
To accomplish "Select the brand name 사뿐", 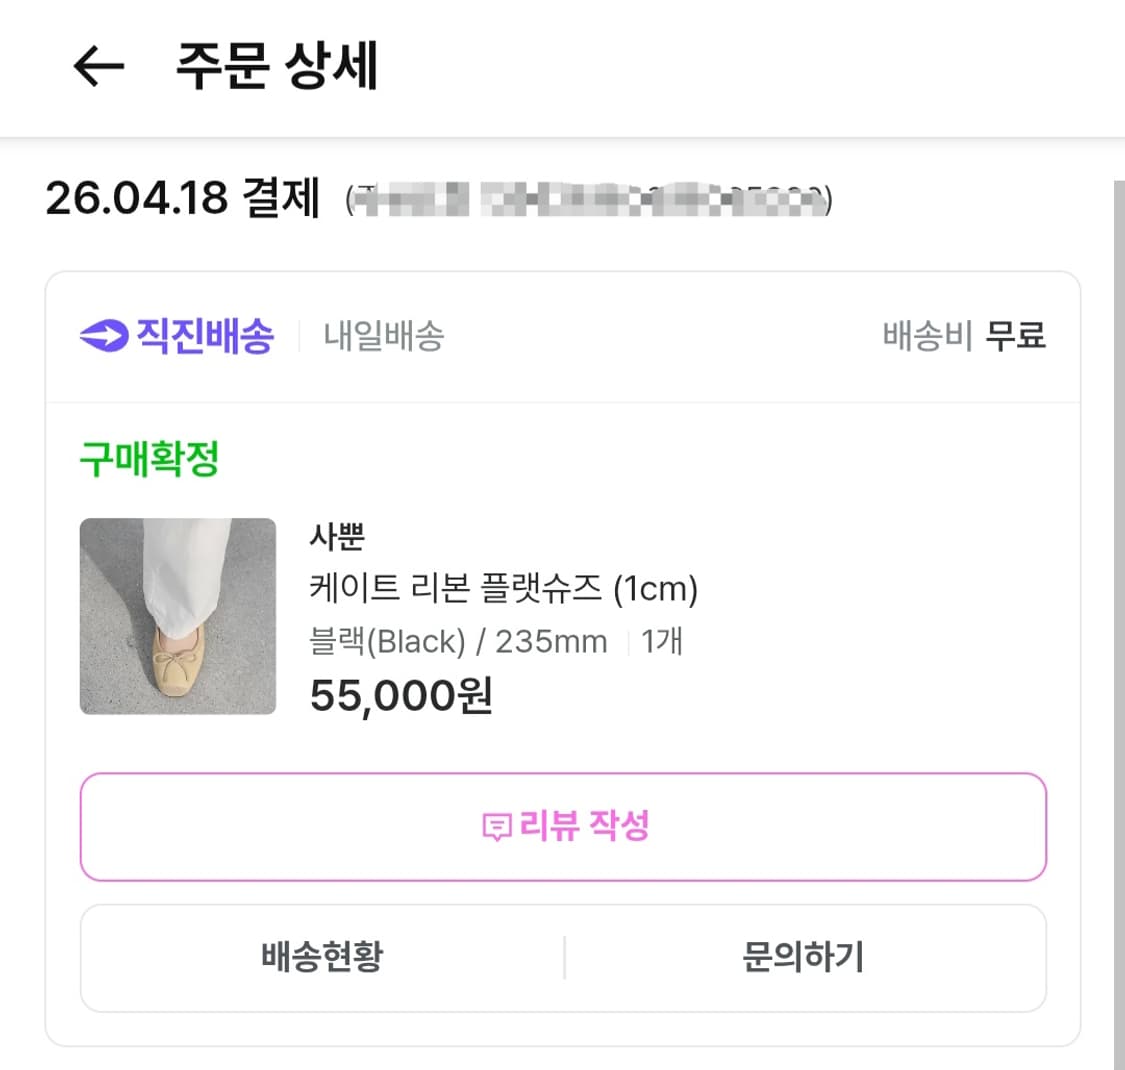I will click(x=338, y=538).
